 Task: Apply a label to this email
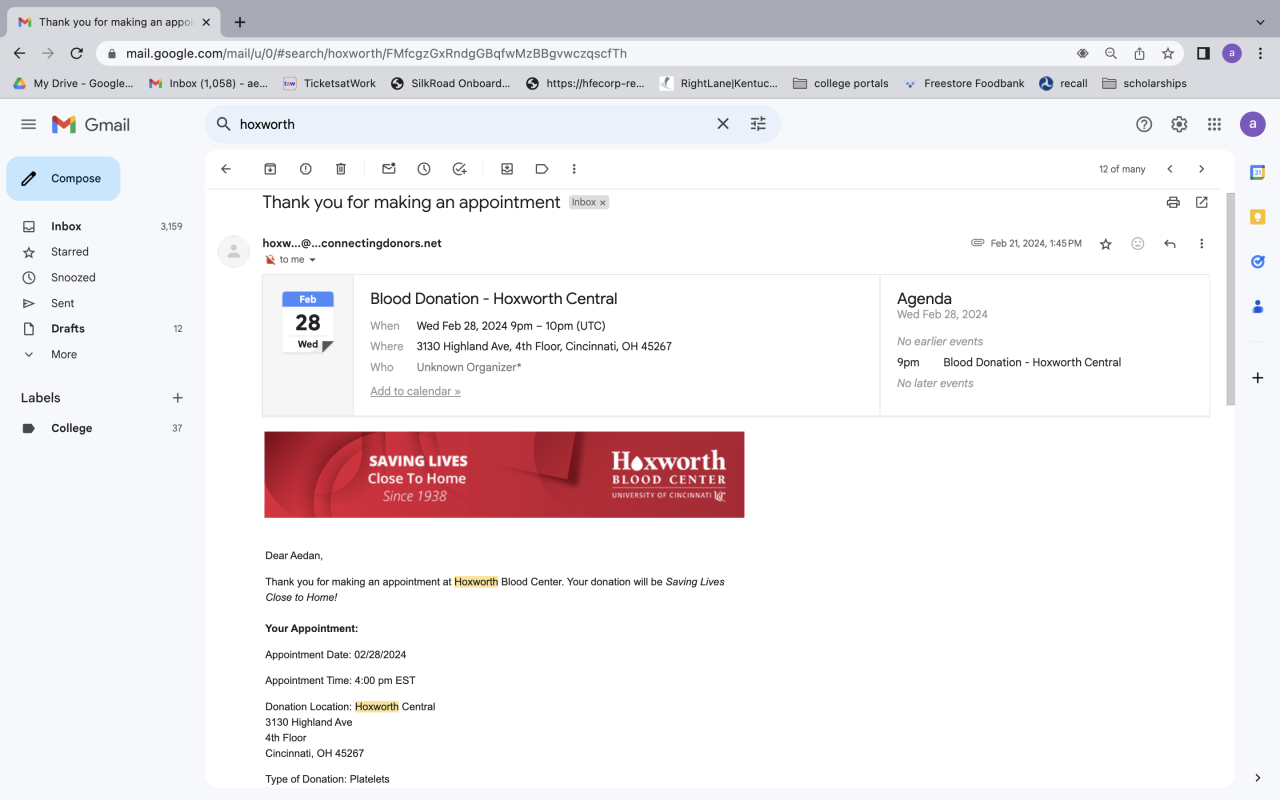tap(542, 169)
